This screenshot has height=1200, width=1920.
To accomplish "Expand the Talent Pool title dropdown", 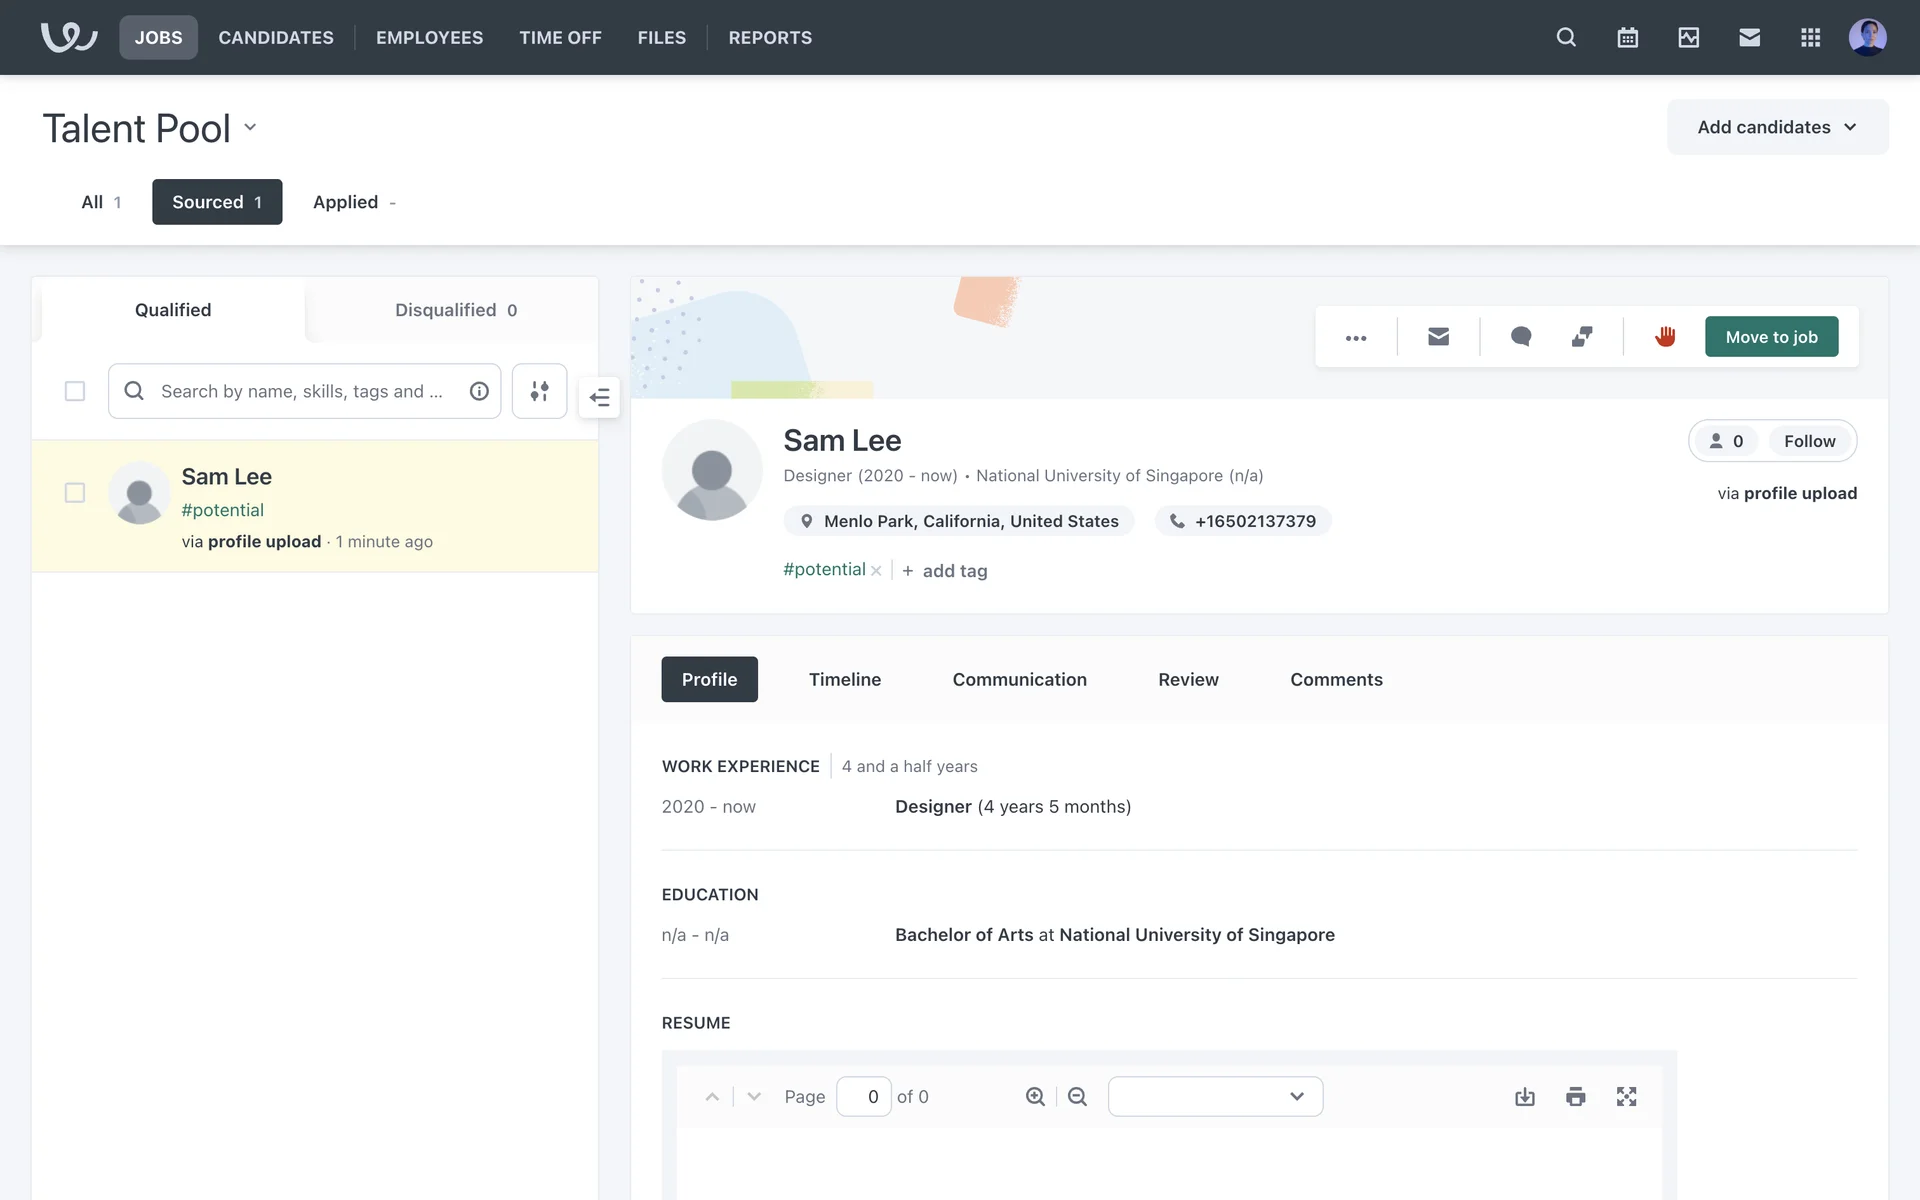I will point(250,127).
